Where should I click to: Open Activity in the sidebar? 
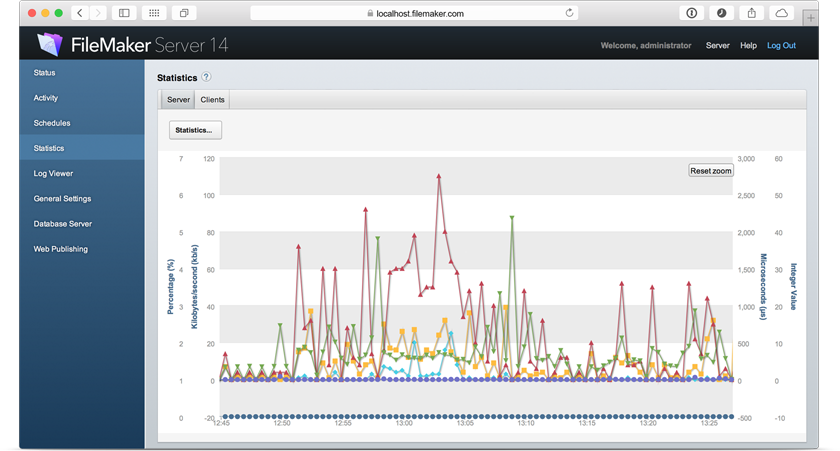pyautogui.click(x=82, y=98)
